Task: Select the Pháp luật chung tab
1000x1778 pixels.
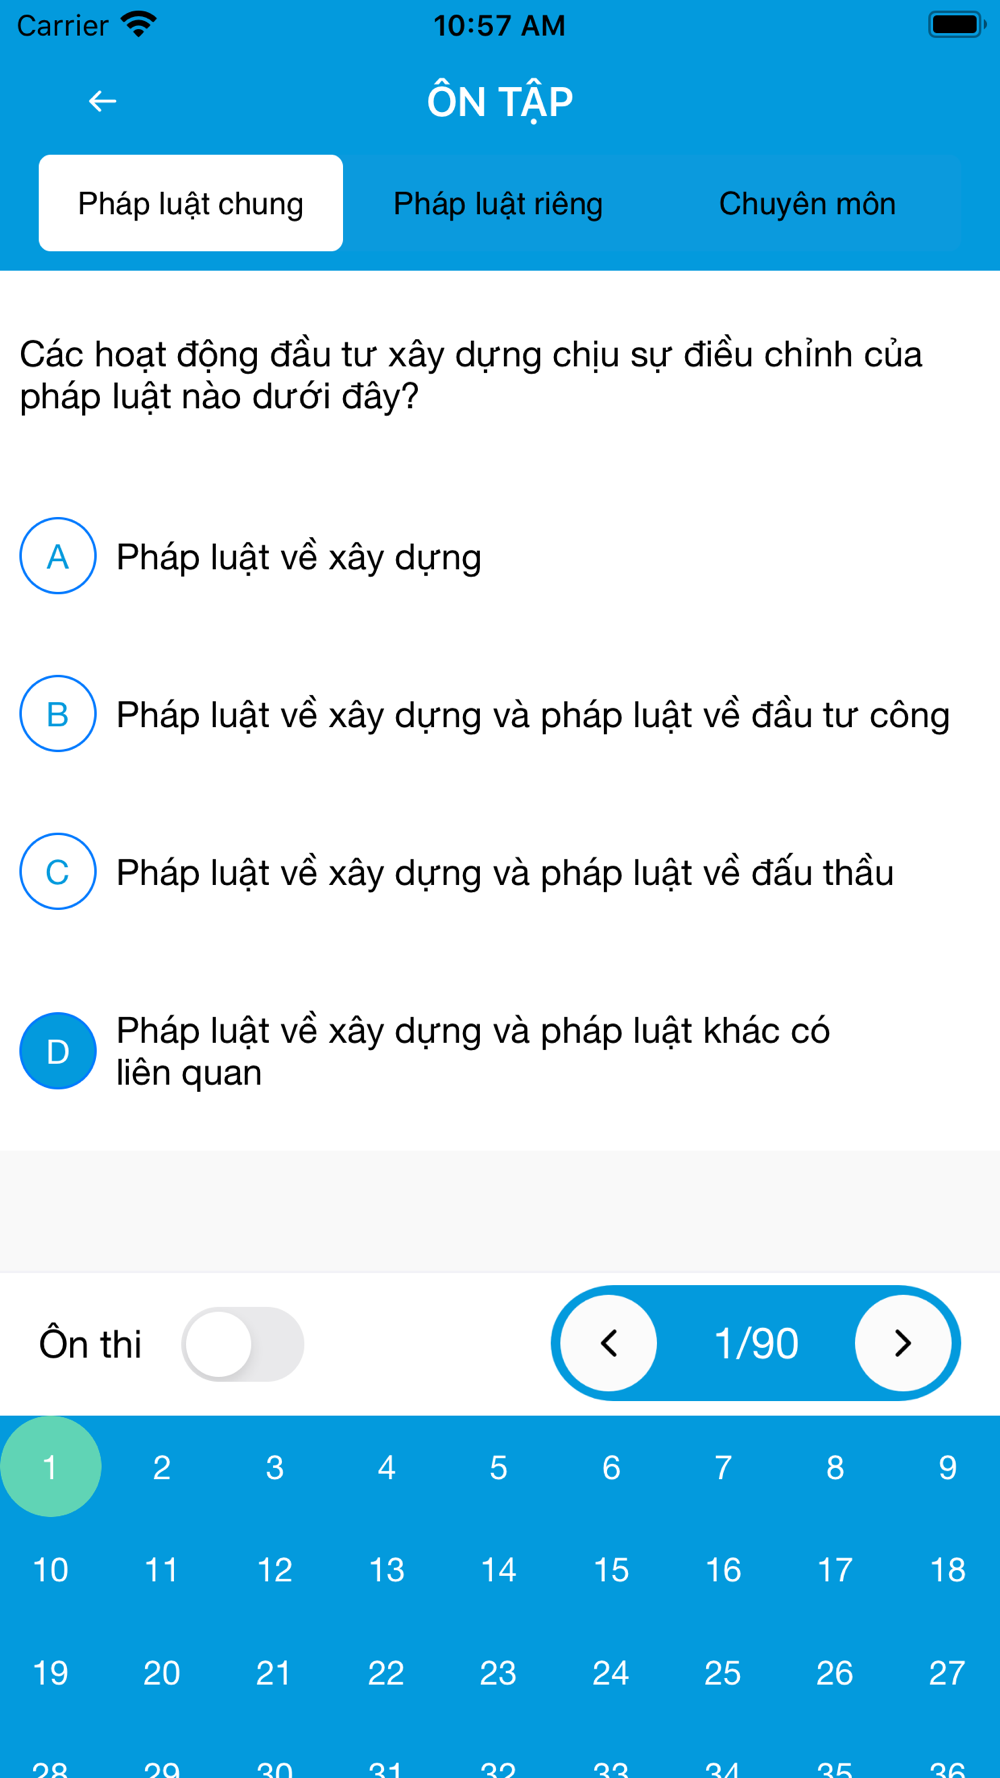Action: 191,204
